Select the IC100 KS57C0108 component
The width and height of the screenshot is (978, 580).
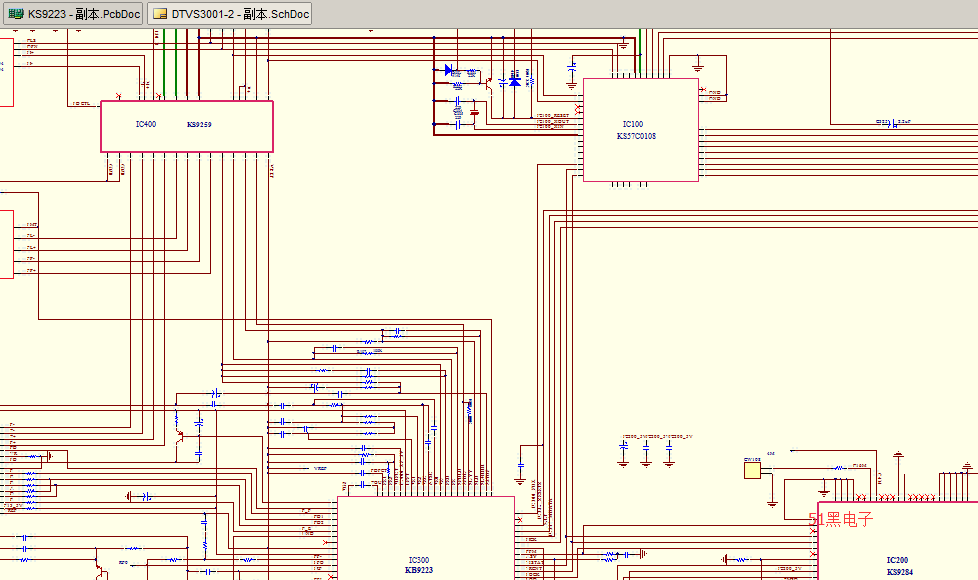[640, 130]
